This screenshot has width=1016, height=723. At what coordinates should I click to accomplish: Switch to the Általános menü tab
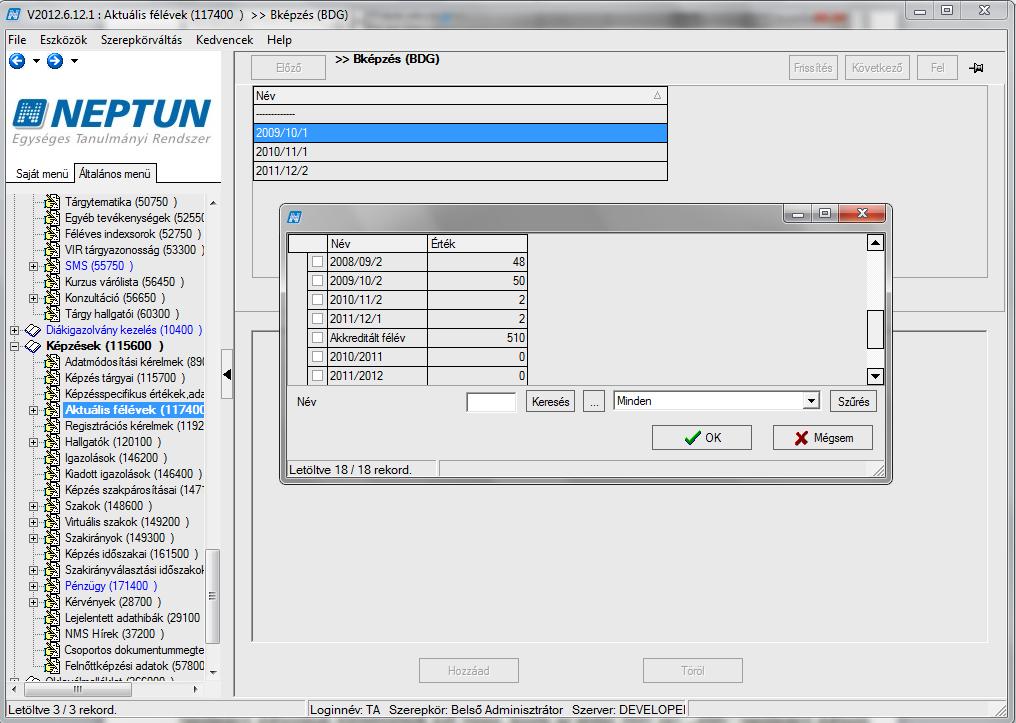(115, 174)
